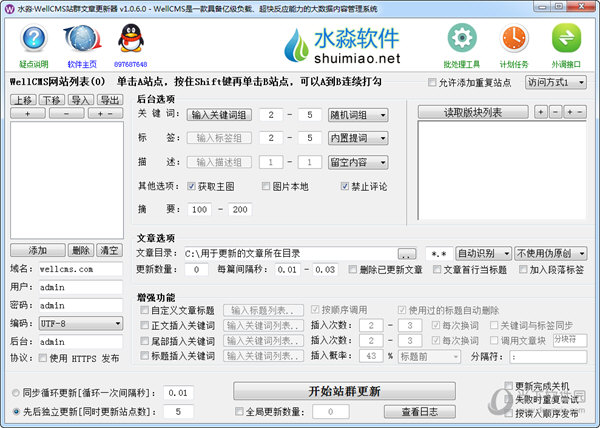Enable 更新完成关机 checkbox
The width and height of the screenshot is (600, 428).
point(508,386)
